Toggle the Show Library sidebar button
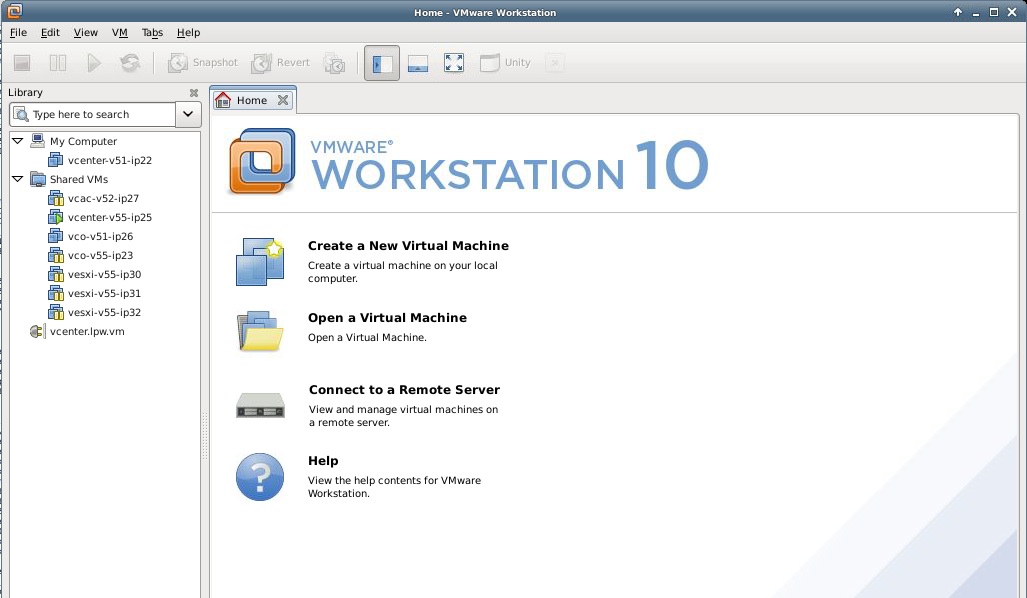Image resolution: width=1027 pixels, height=598 pixels. (382, 64)
